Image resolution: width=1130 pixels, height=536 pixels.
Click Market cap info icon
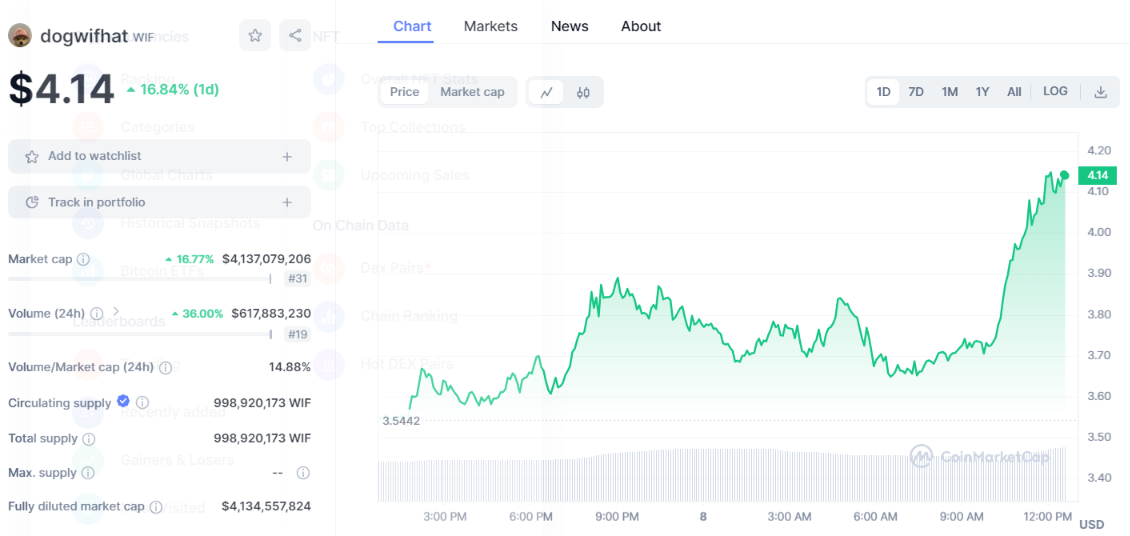click(x=83, y=259)
